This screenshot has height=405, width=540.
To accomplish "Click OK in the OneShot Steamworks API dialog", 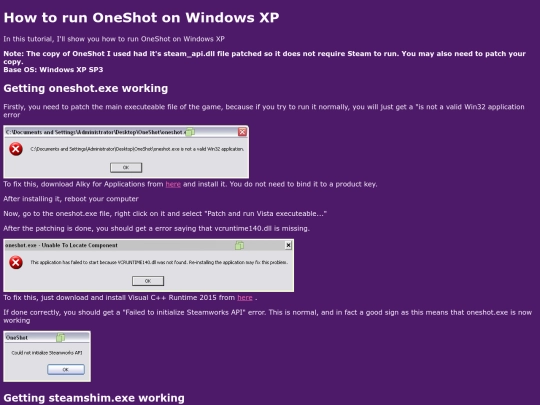I will pos(66,370).
